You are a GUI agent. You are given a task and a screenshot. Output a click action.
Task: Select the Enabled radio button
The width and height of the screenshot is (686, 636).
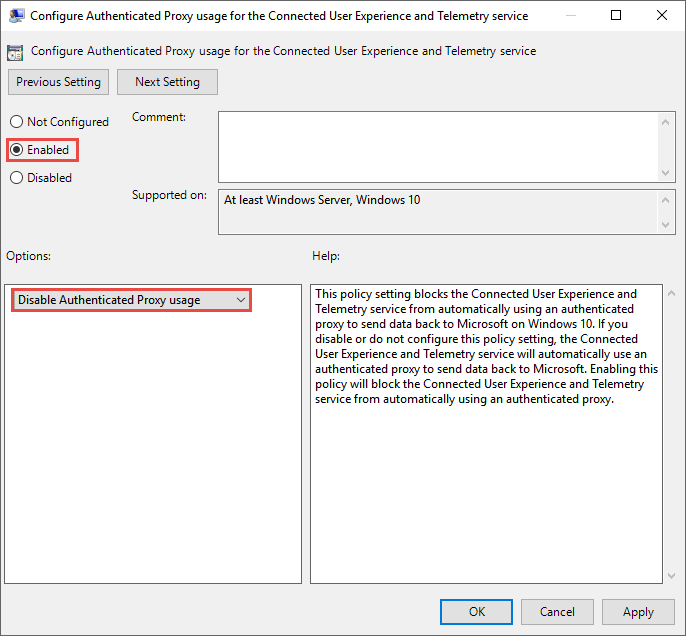coord(17,150)
